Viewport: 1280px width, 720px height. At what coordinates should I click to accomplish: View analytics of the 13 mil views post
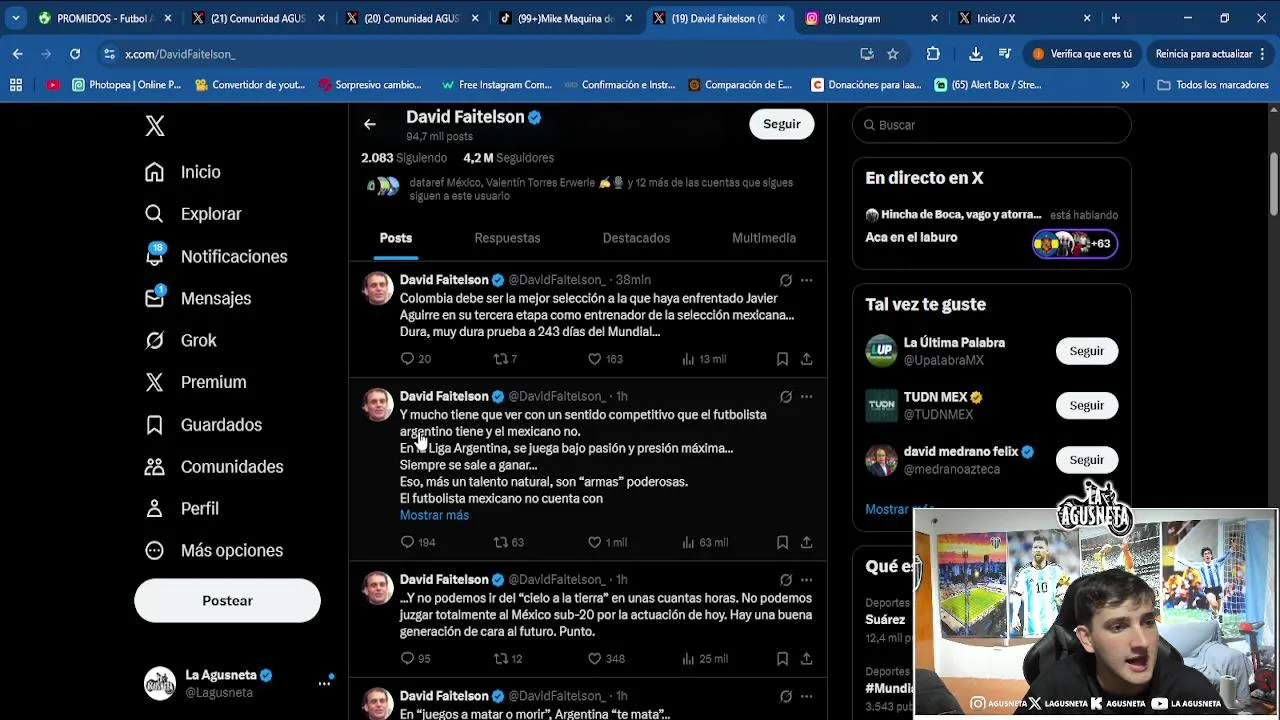tap(704, 359)
